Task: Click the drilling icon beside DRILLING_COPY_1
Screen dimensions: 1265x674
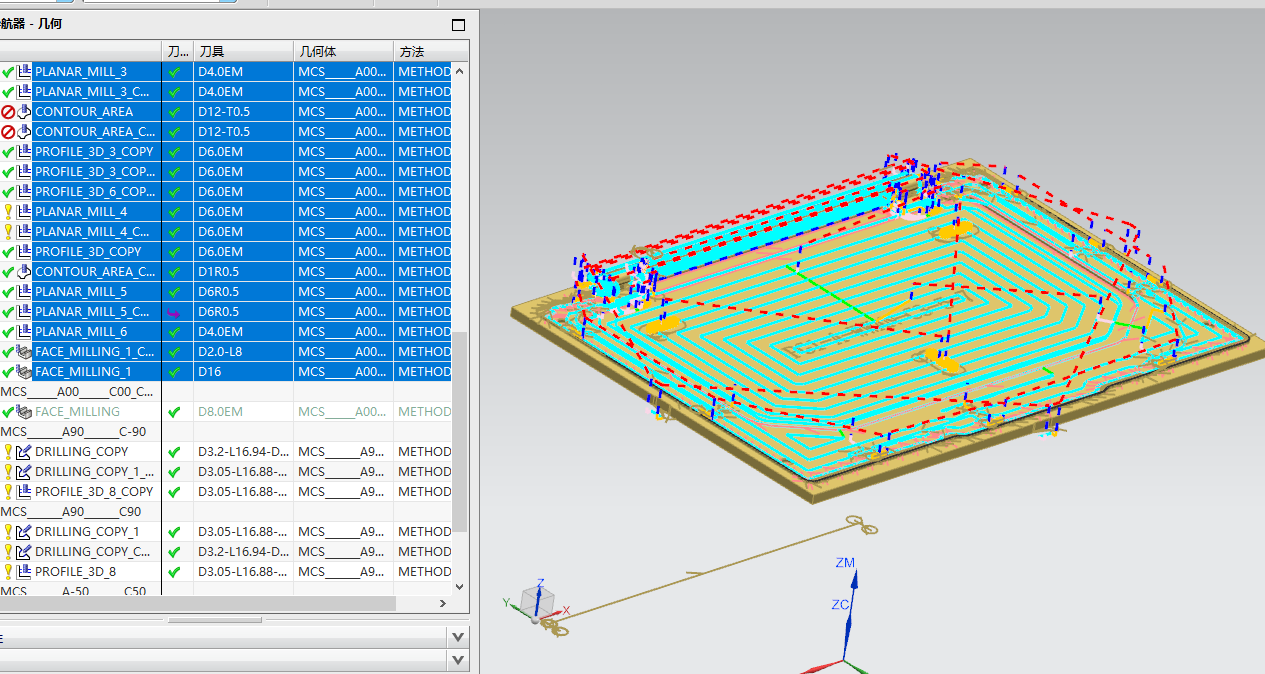Action: [25, 532]
